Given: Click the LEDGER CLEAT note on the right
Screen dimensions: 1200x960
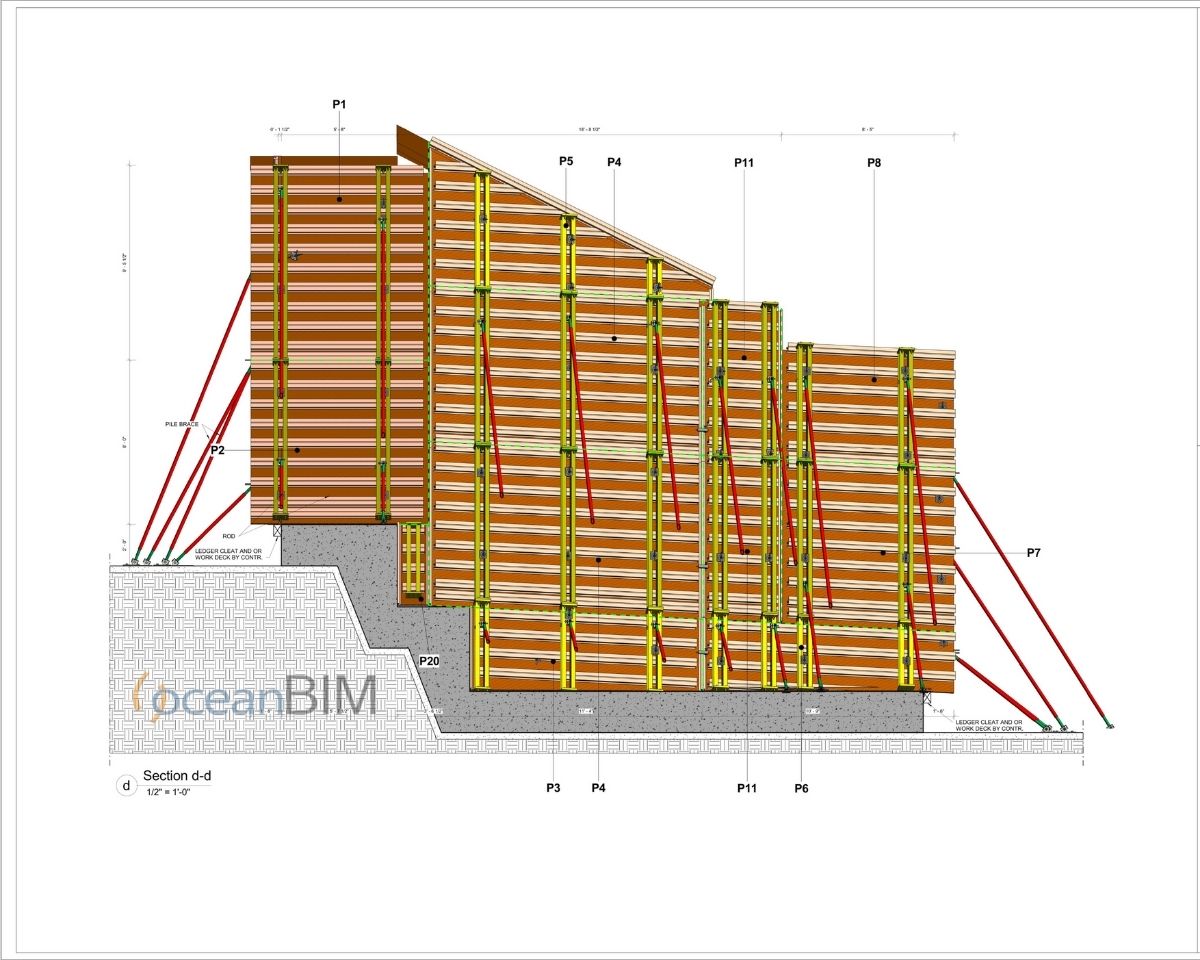Looking at the screenshot, I should [x=988, y=723].
